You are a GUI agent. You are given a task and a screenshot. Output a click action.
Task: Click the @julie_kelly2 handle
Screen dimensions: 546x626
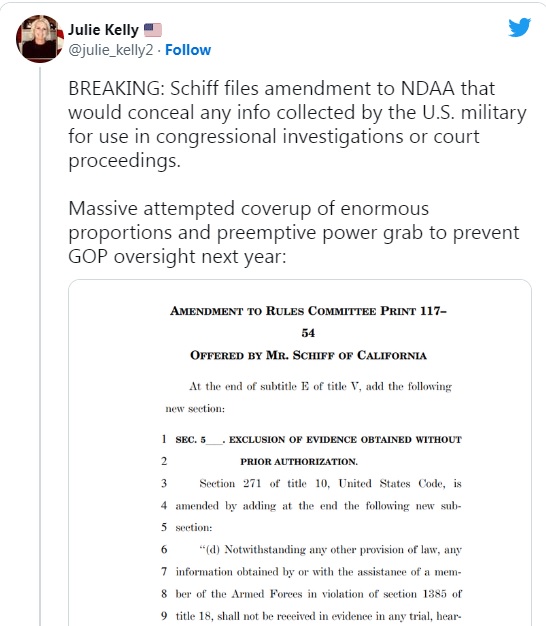(111, 50)
